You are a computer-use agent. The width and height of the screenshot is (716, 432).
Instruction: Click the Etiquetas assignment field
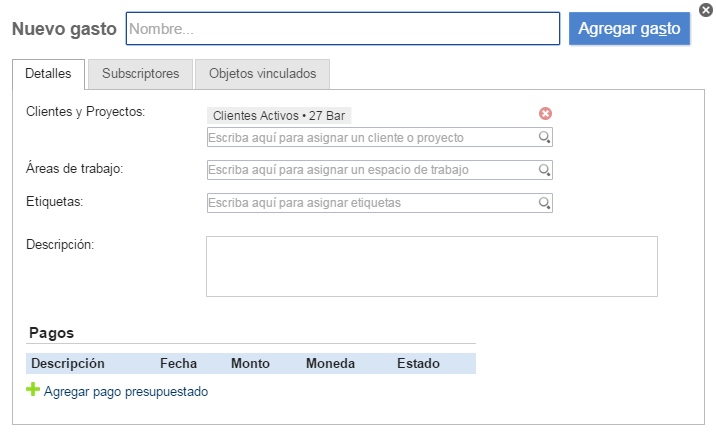[x=370, y=203]
